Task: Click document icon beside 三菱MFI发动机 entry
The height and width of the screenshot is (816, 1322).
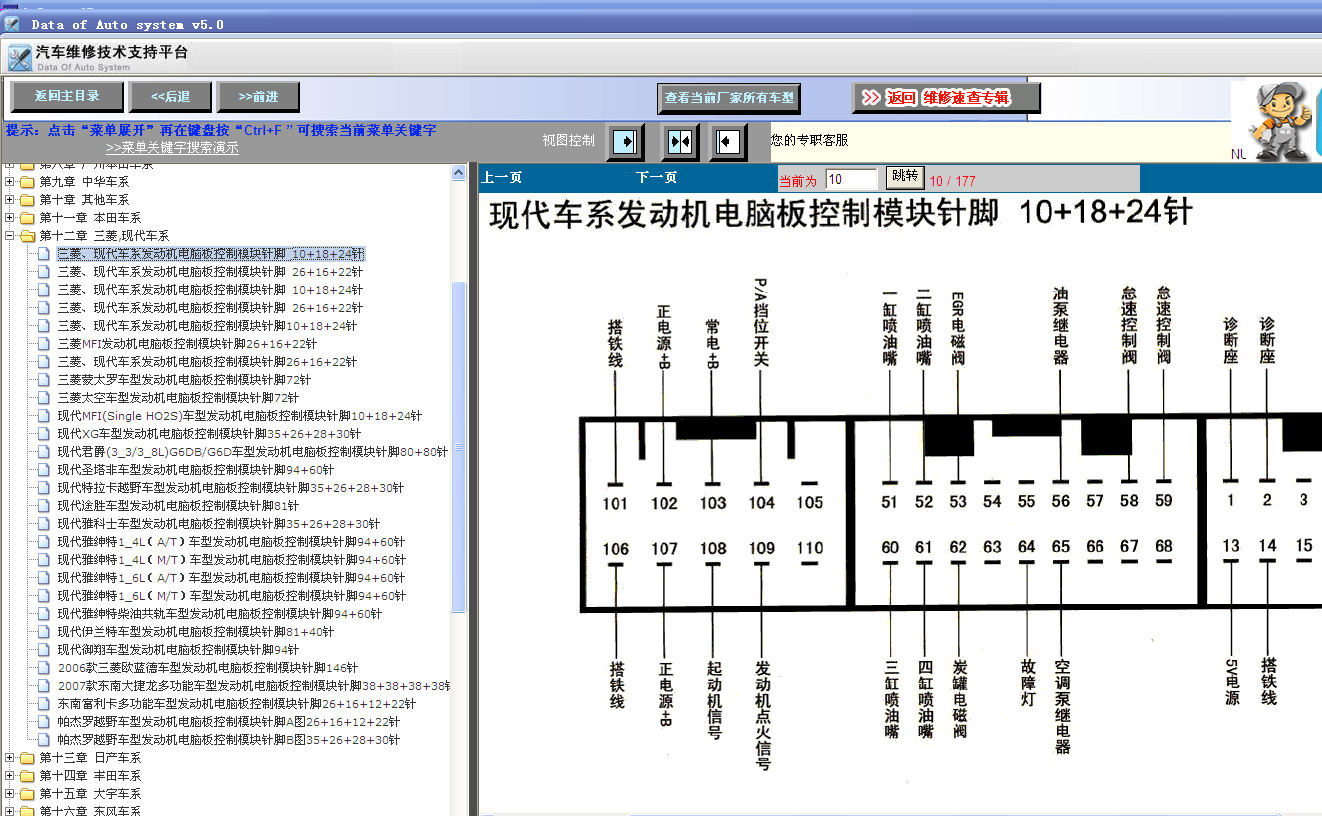Action: [44, 344]
